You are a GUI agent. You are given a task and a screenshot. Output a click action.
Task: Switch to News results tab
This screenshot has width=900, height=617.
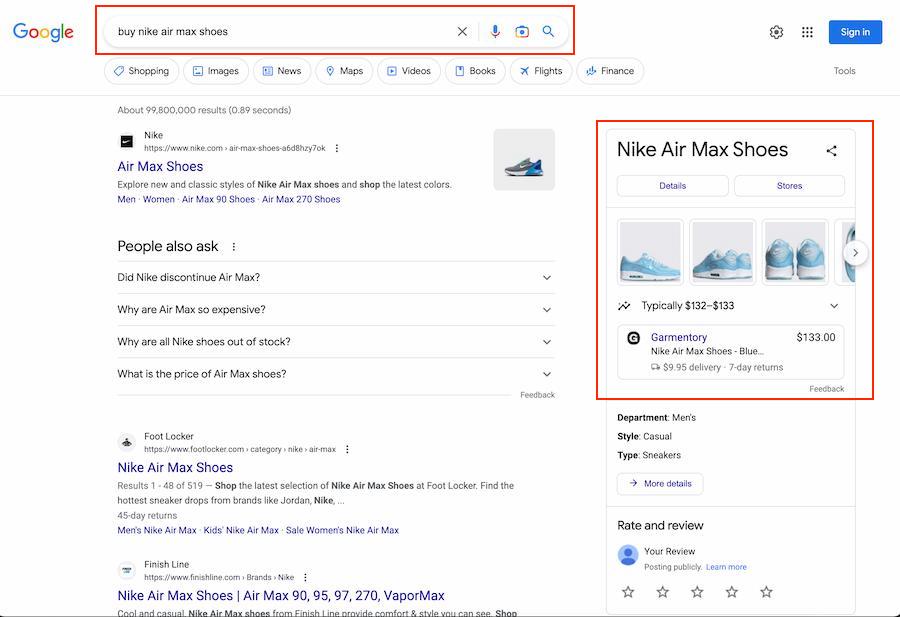click(x=282, y=71)
